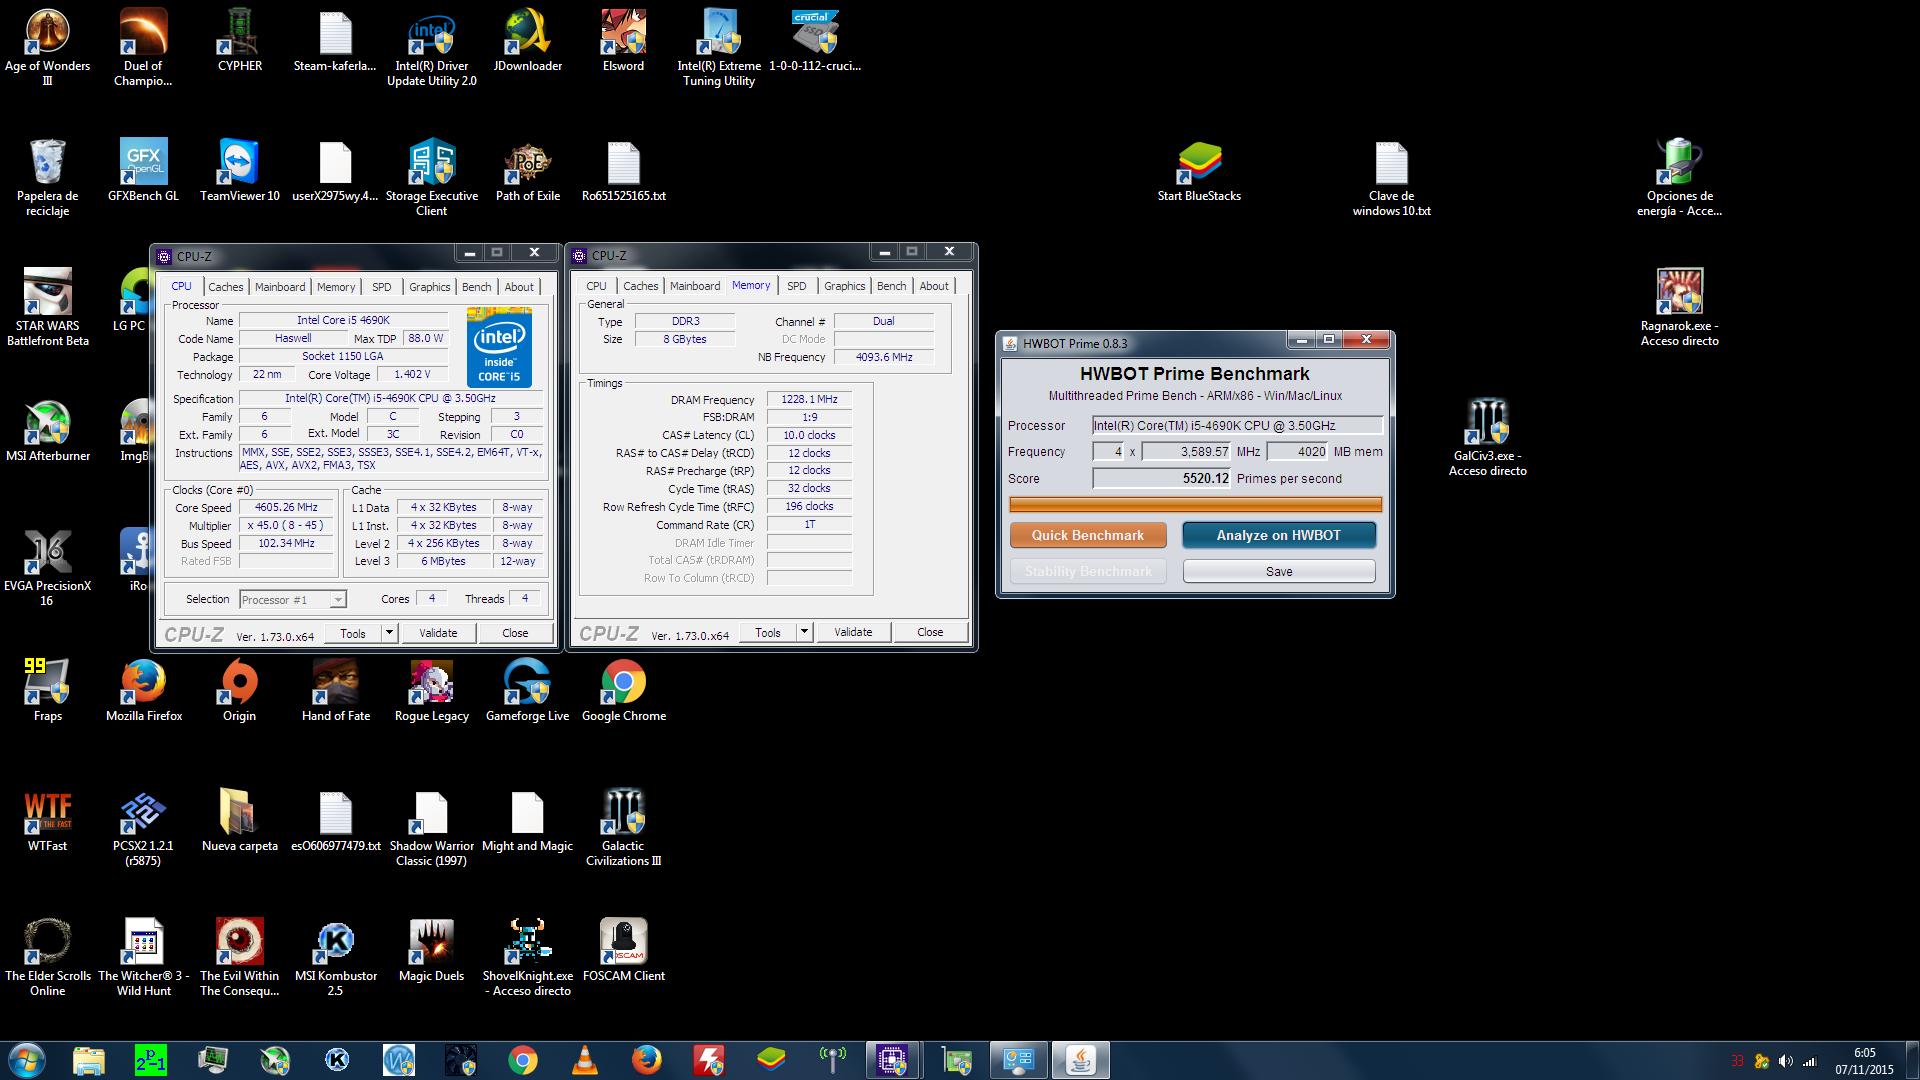Click Analyze on HWBOT button

click(1278, 535)
